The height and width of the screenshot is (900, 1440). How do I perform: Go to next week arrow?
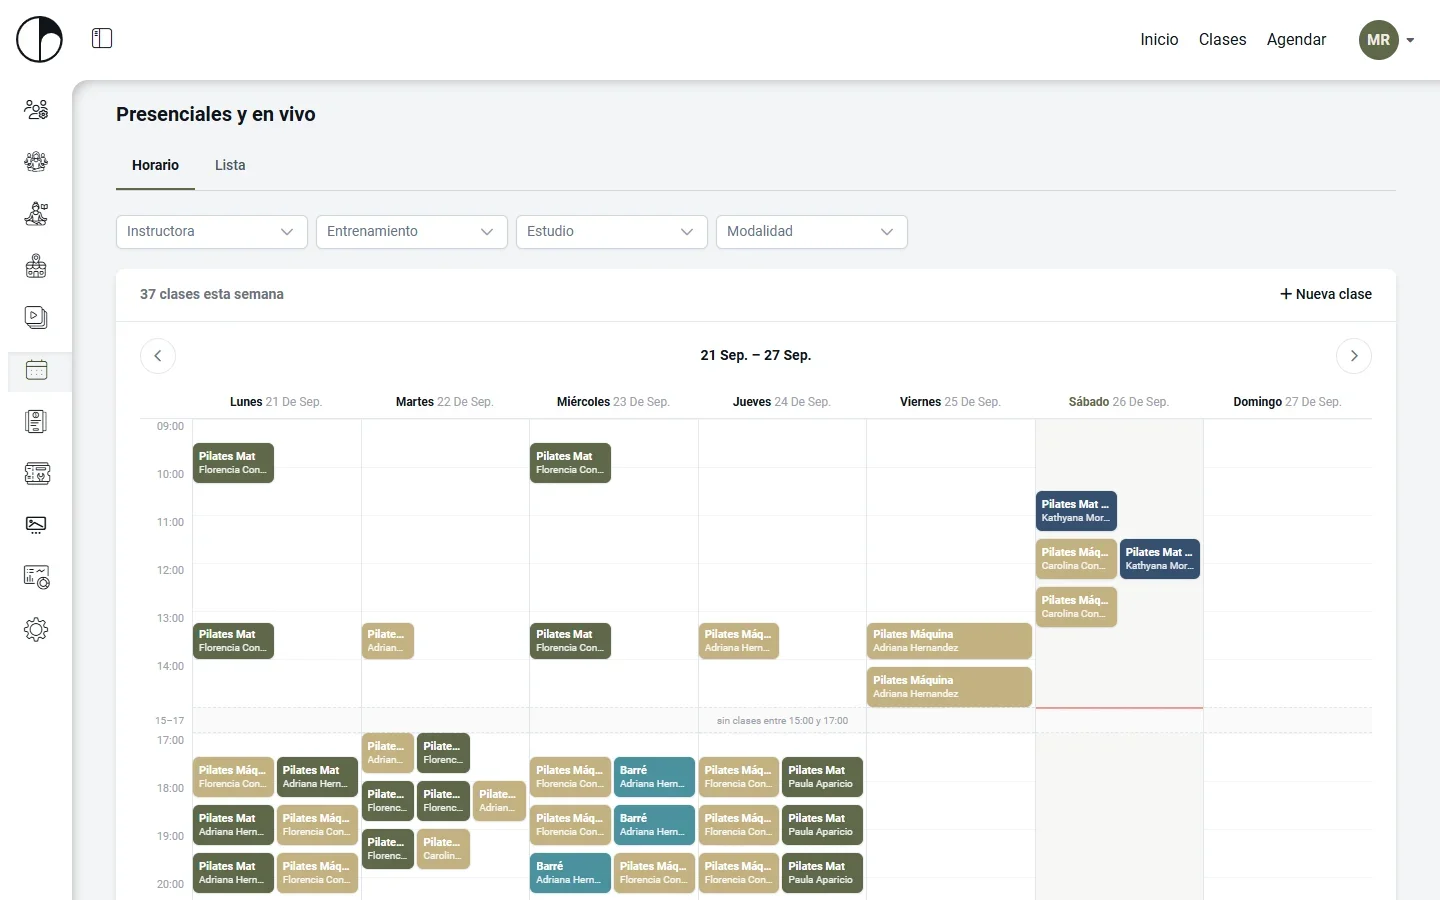pos(1354,356)
